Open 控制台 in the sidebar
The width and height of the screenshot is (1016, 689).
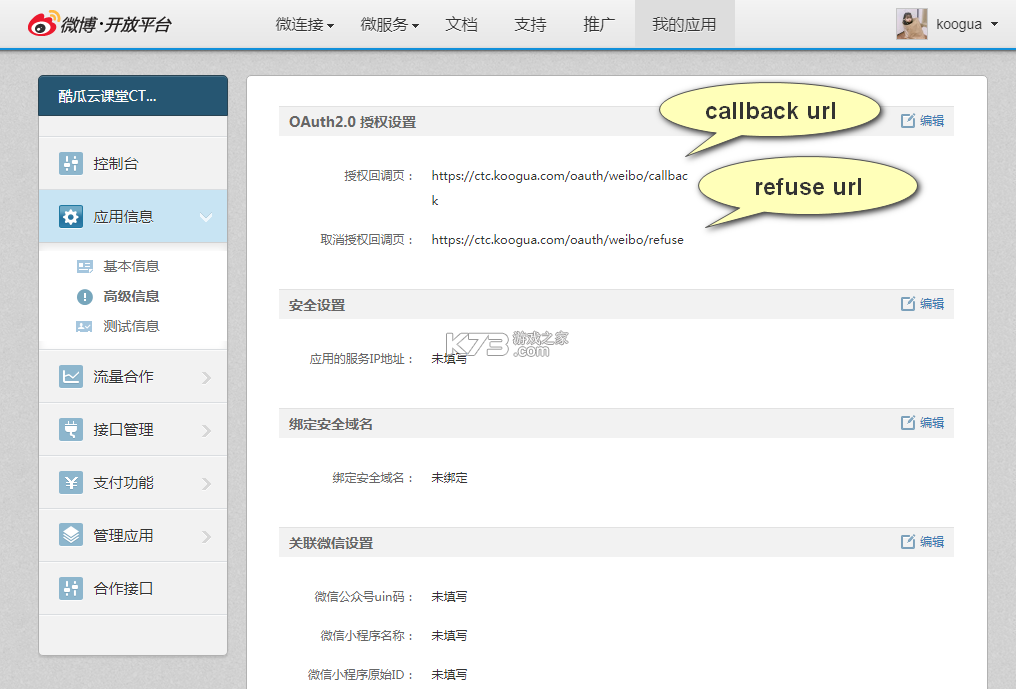(x=133, y=163)
